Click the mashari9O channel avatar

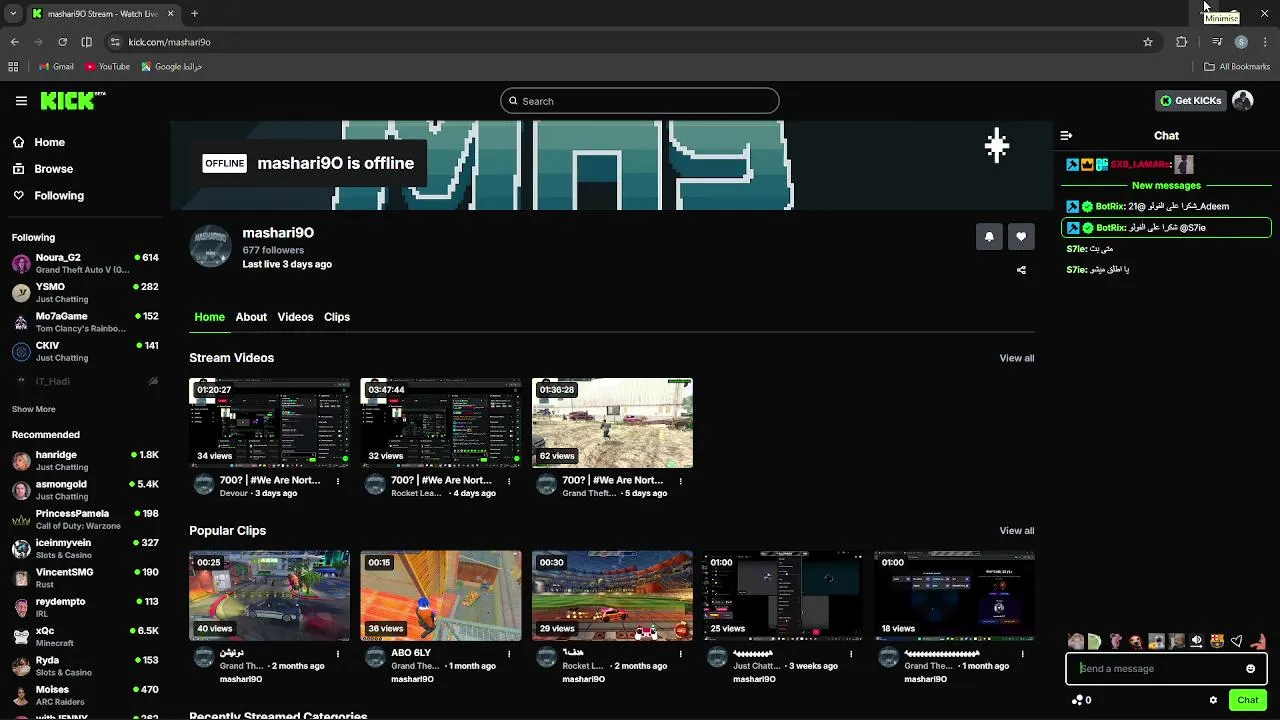[211, 247]
